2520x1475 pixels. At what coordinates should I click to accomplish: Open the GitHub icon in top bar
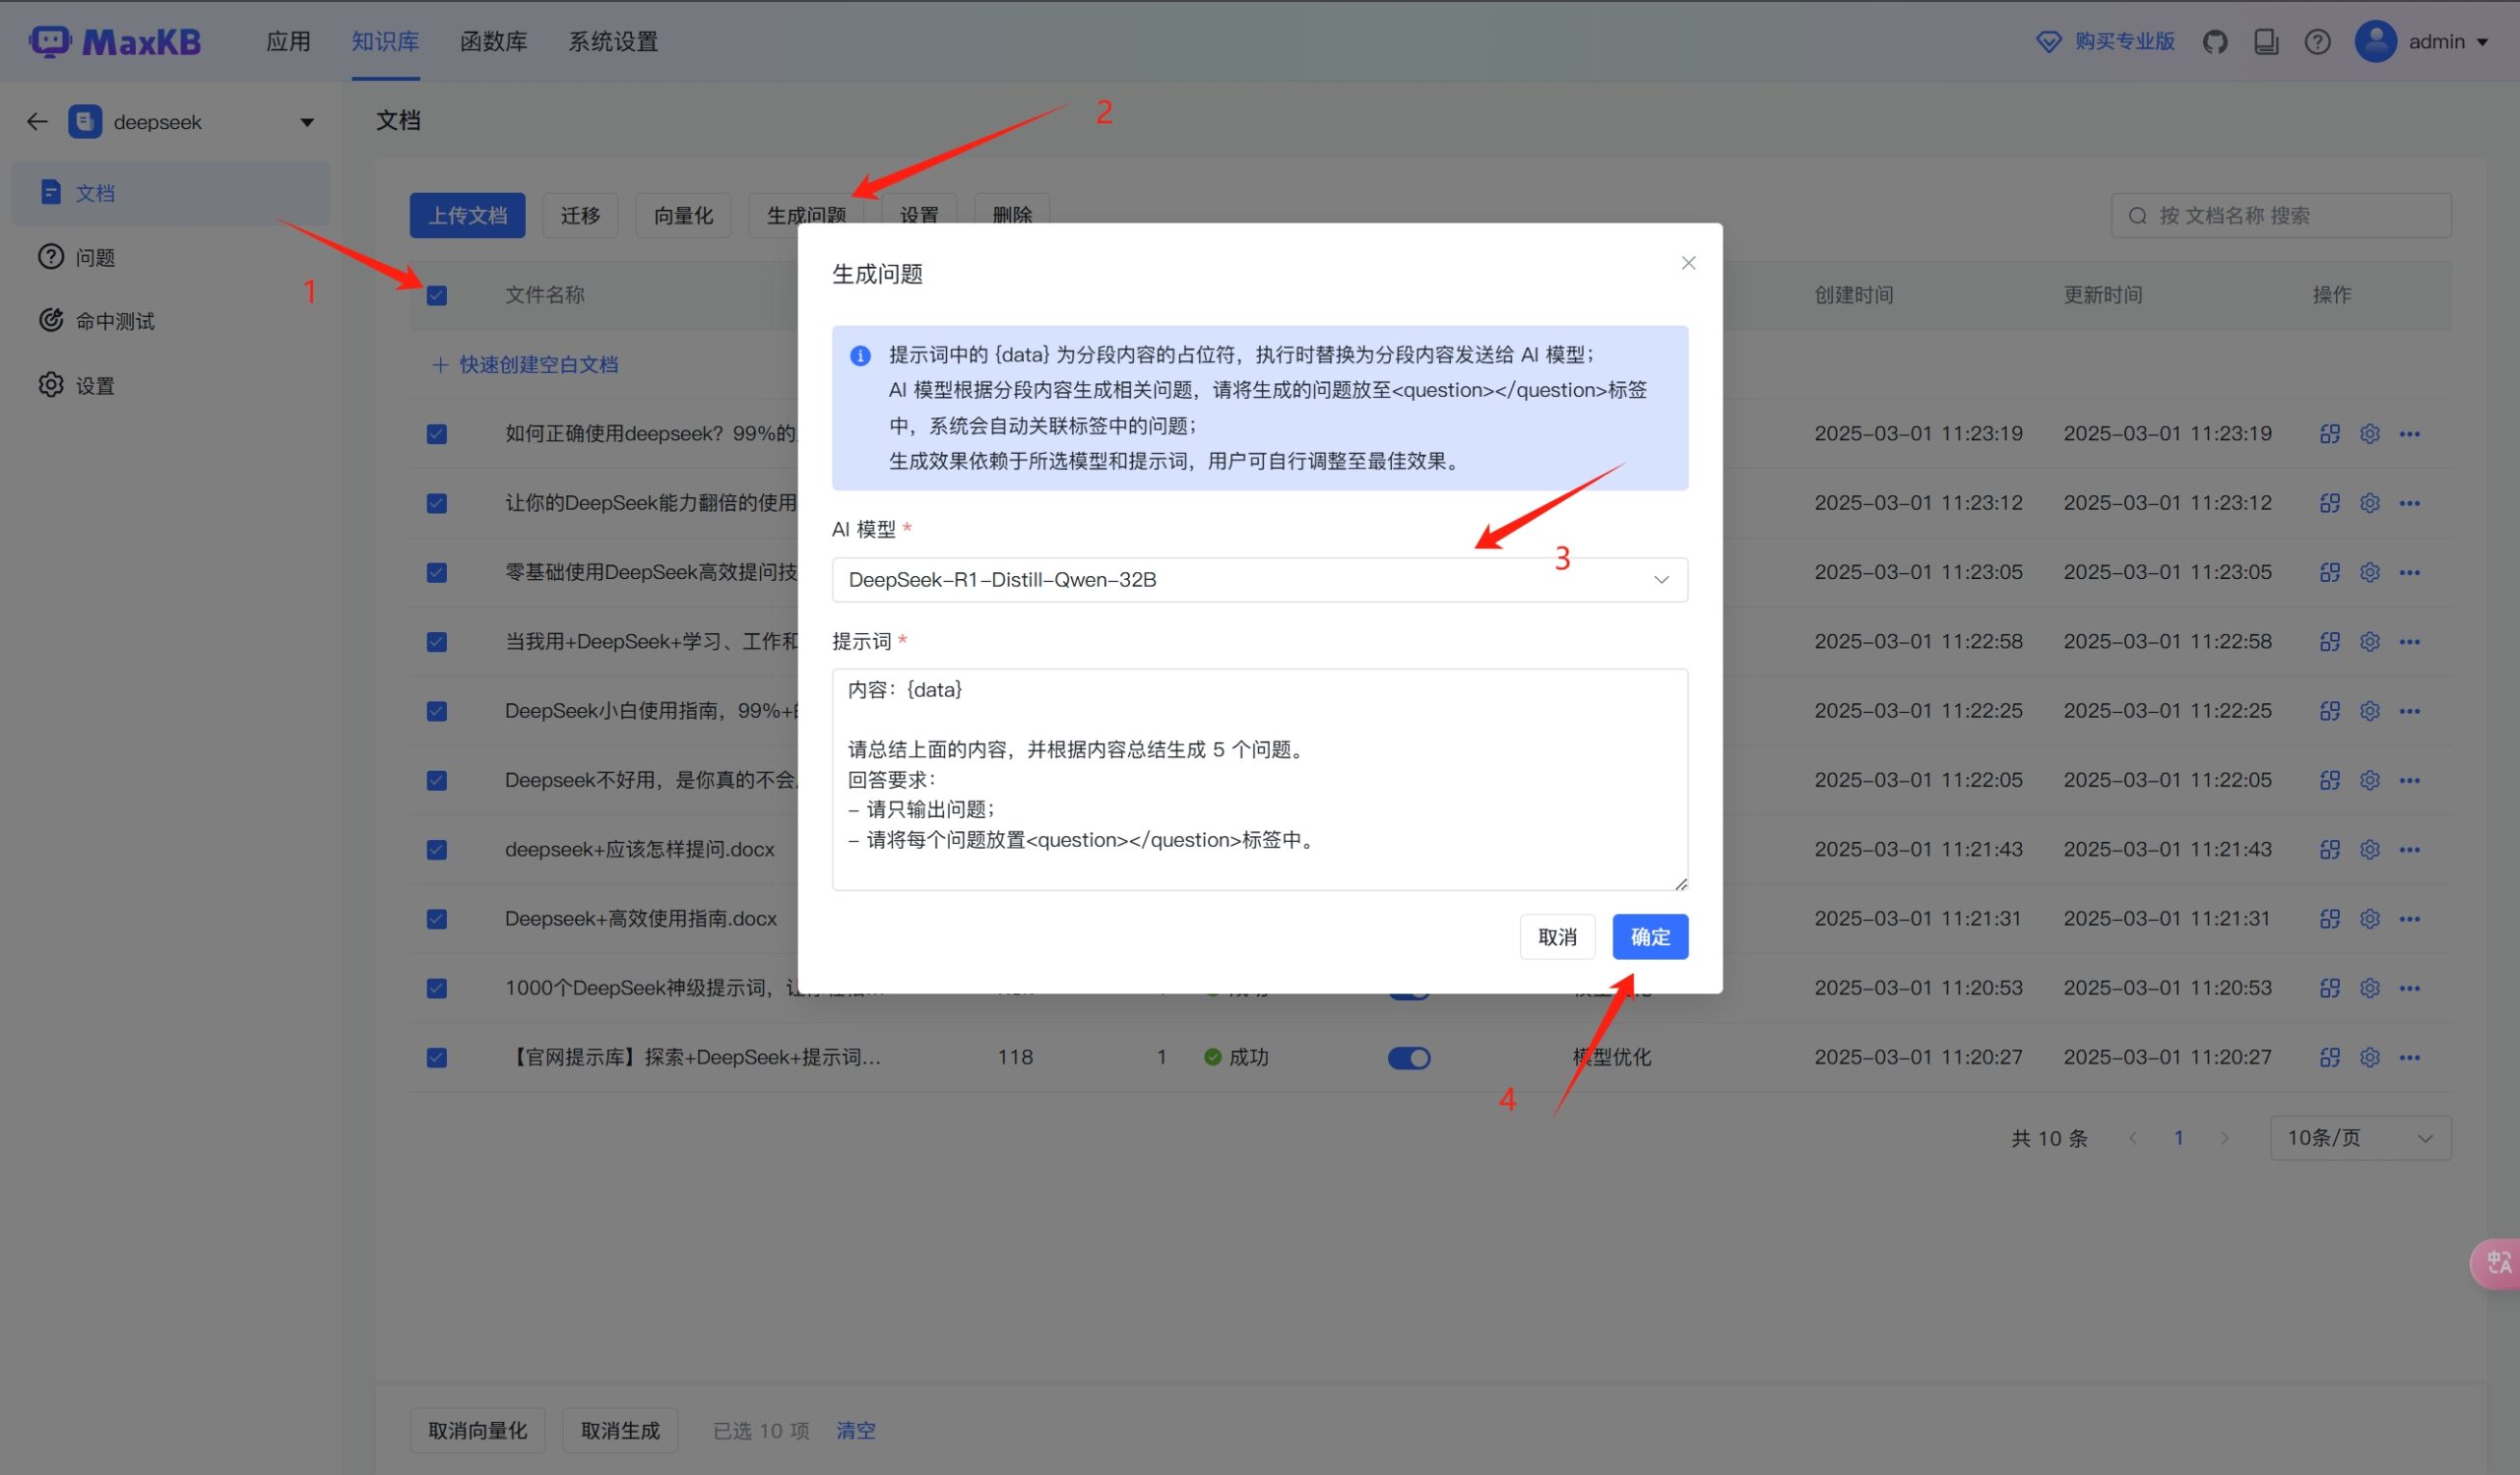click(2215, 42)
